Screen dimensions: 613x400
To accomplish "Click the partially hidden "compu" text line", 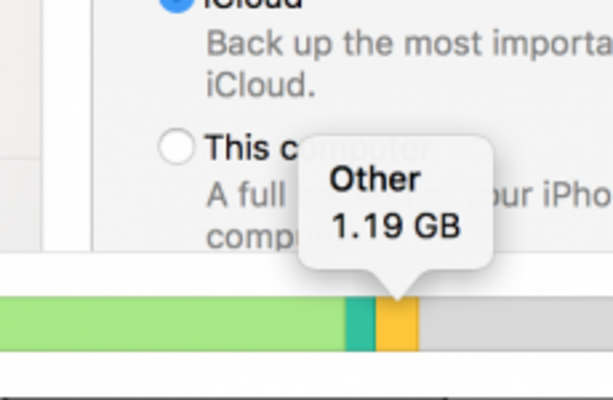I will (x=250, y=237).
